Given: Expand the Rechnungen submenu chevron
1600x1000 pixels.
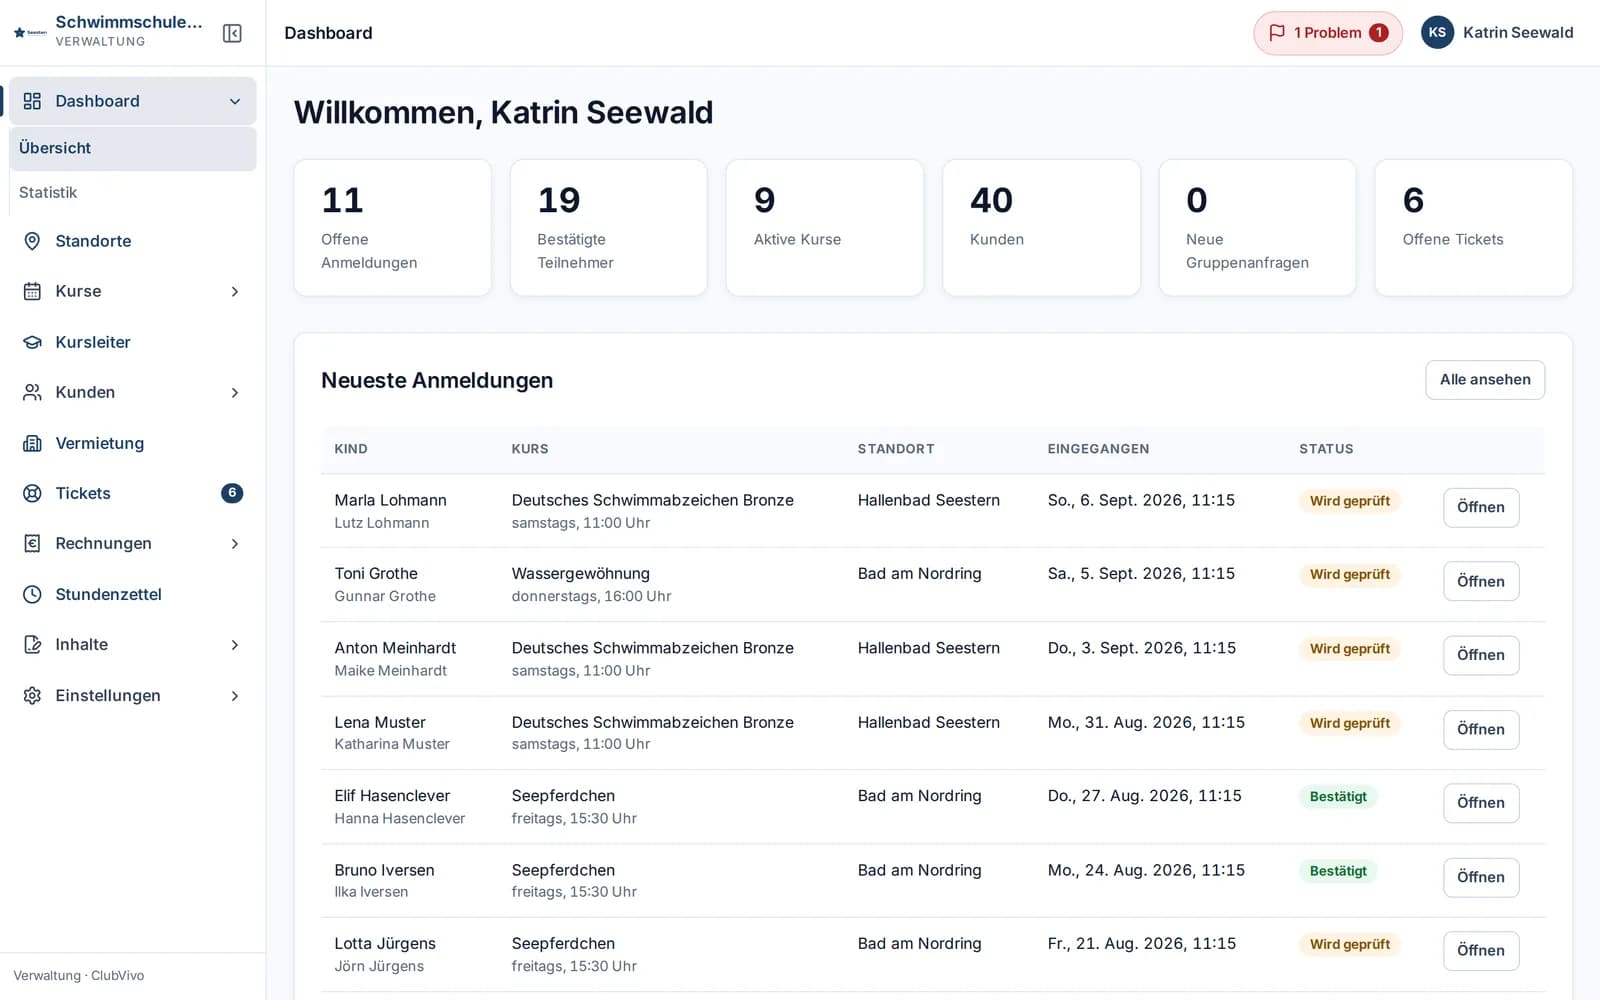Looking at the screenshot, I should pos(235,543).
